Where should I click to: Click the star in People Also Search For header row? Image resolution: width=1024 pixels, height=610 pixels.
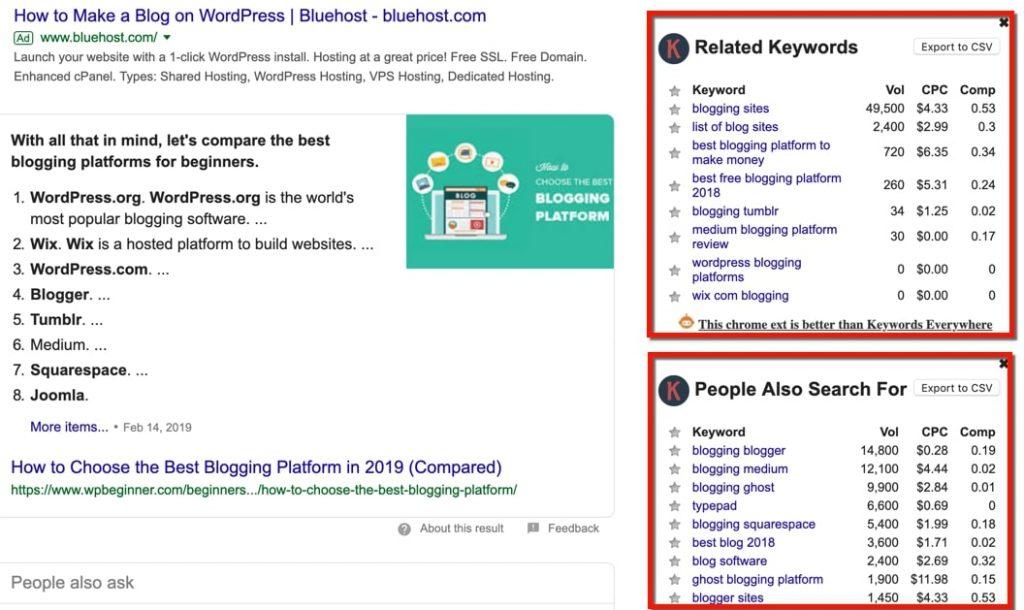[x=675, y=432]
